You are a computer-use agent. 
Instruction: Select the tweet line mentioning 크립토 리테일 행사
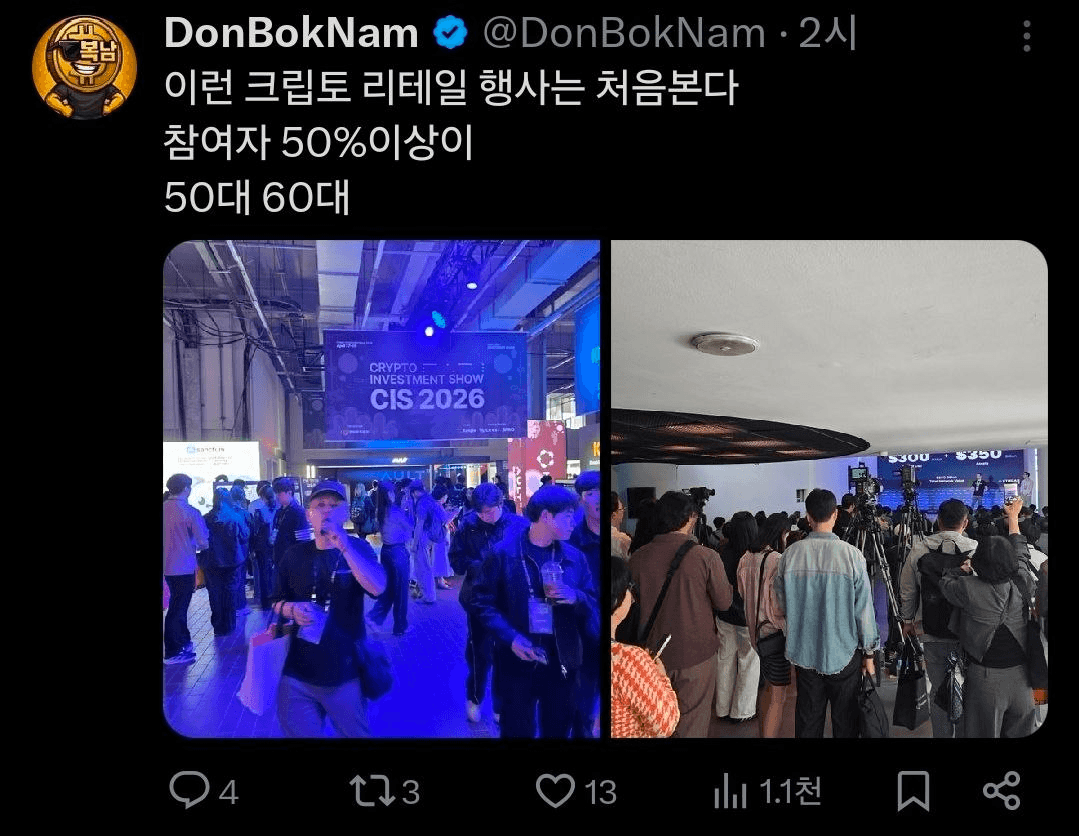click(x=451, y=88)
